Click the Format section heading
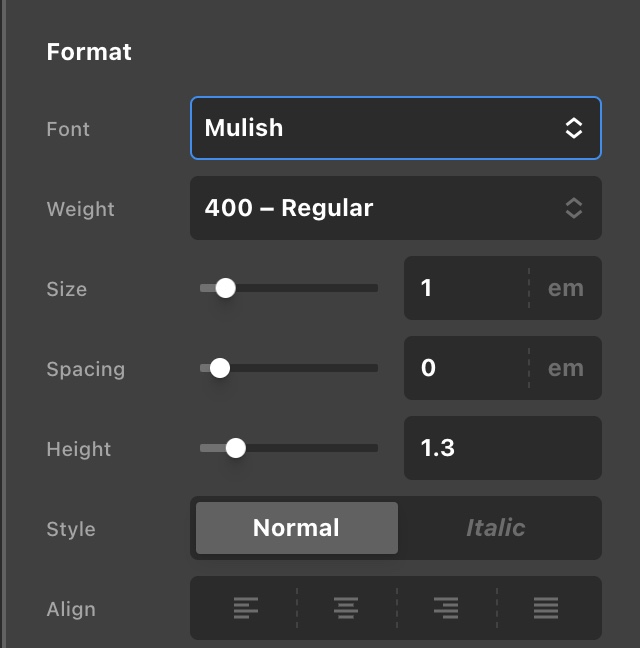The height and width of the screenshot is (648, 640). tap(89, 52)
